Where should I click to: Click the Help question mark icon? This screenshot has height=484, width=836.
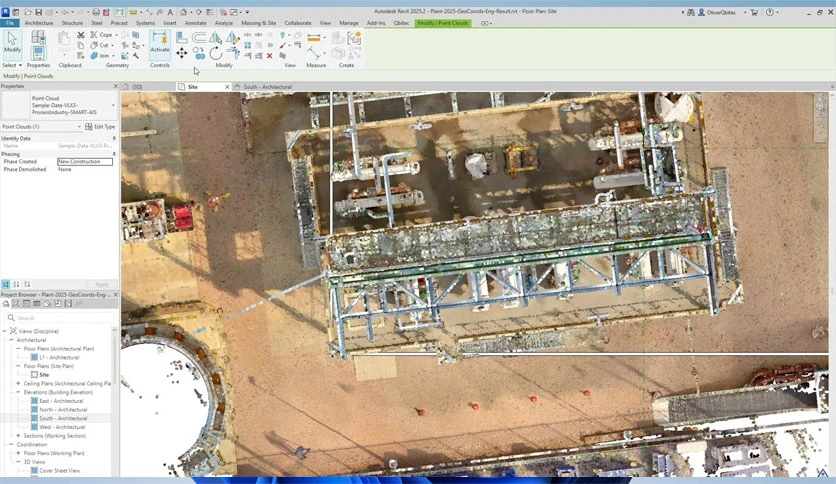tap(769, 12)
